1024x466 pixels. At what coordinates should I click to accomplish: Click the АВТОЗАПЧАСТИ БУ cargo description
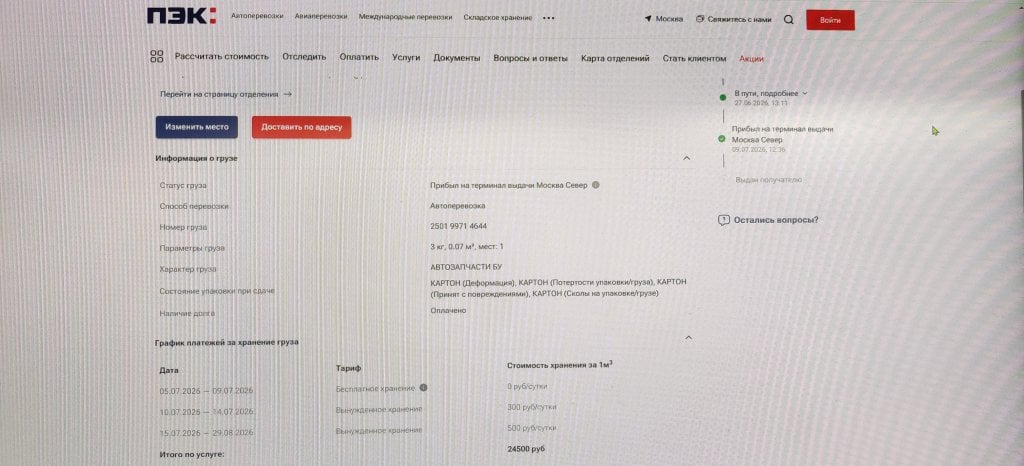(466, 267)
